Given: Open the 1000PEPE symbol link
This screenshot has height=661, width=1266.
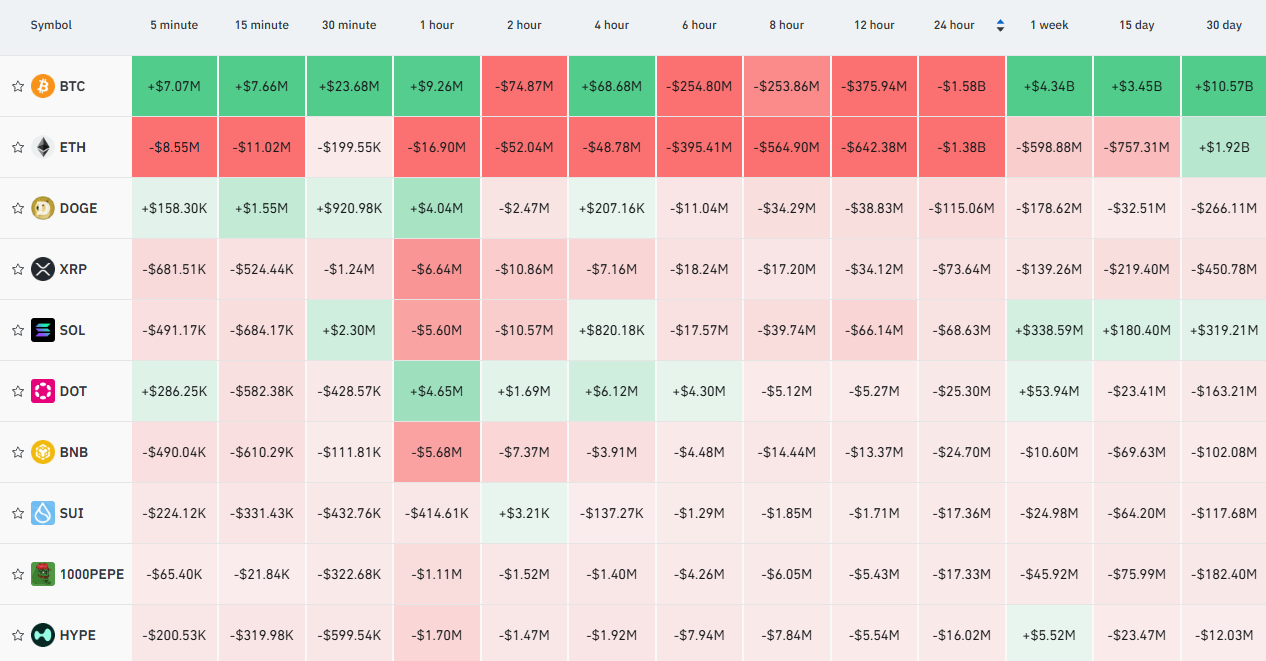Looking at the screenshot, I should click(x=92, y=574).
